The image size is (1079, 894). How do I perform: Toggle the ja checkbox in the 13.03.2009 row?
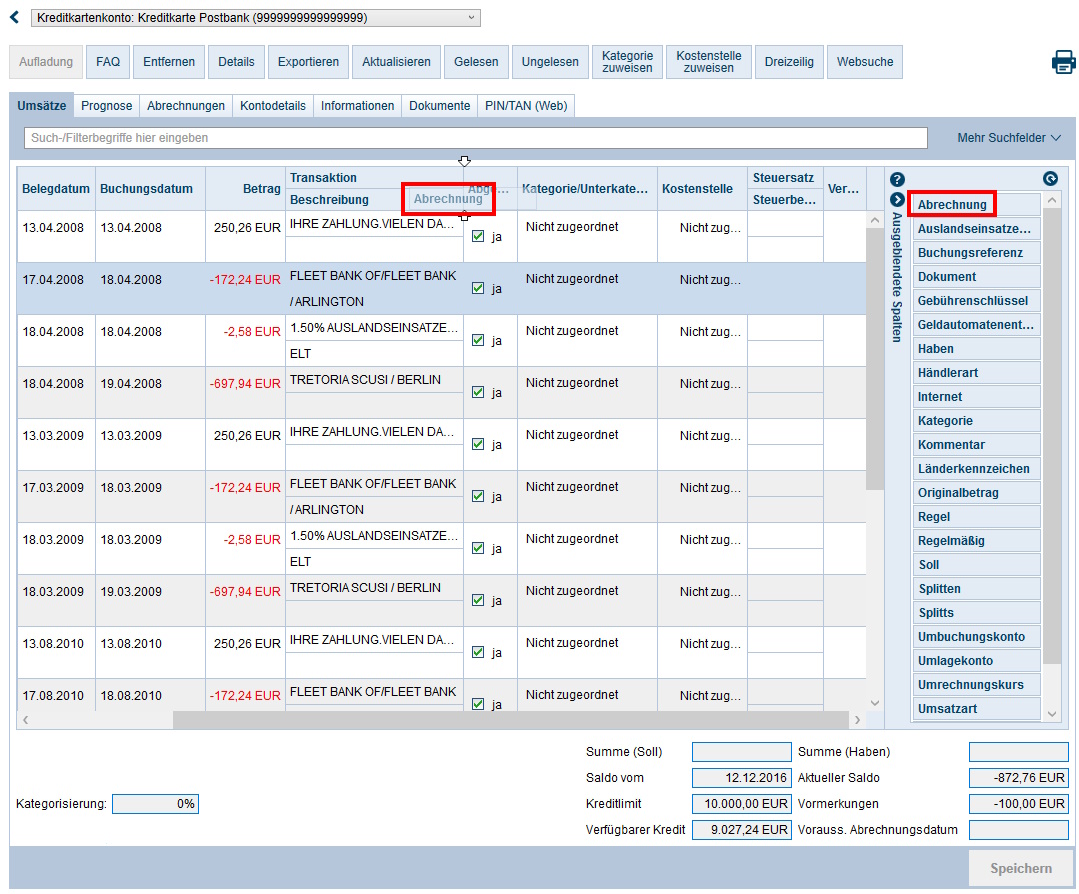click(x=478, y=444)
